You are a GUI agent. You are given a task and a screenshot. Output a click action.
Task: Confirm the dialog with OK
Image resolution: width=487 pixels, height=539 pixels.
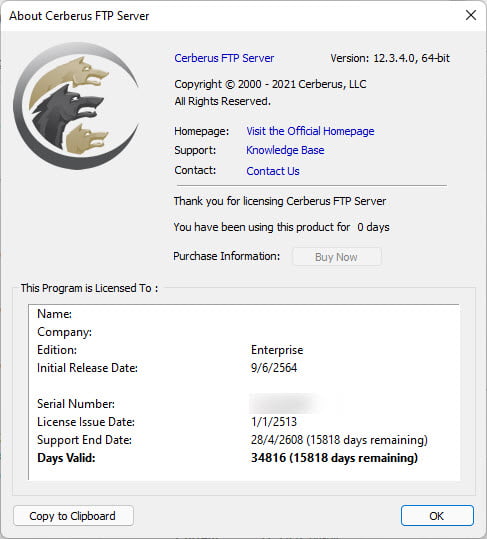437,516
